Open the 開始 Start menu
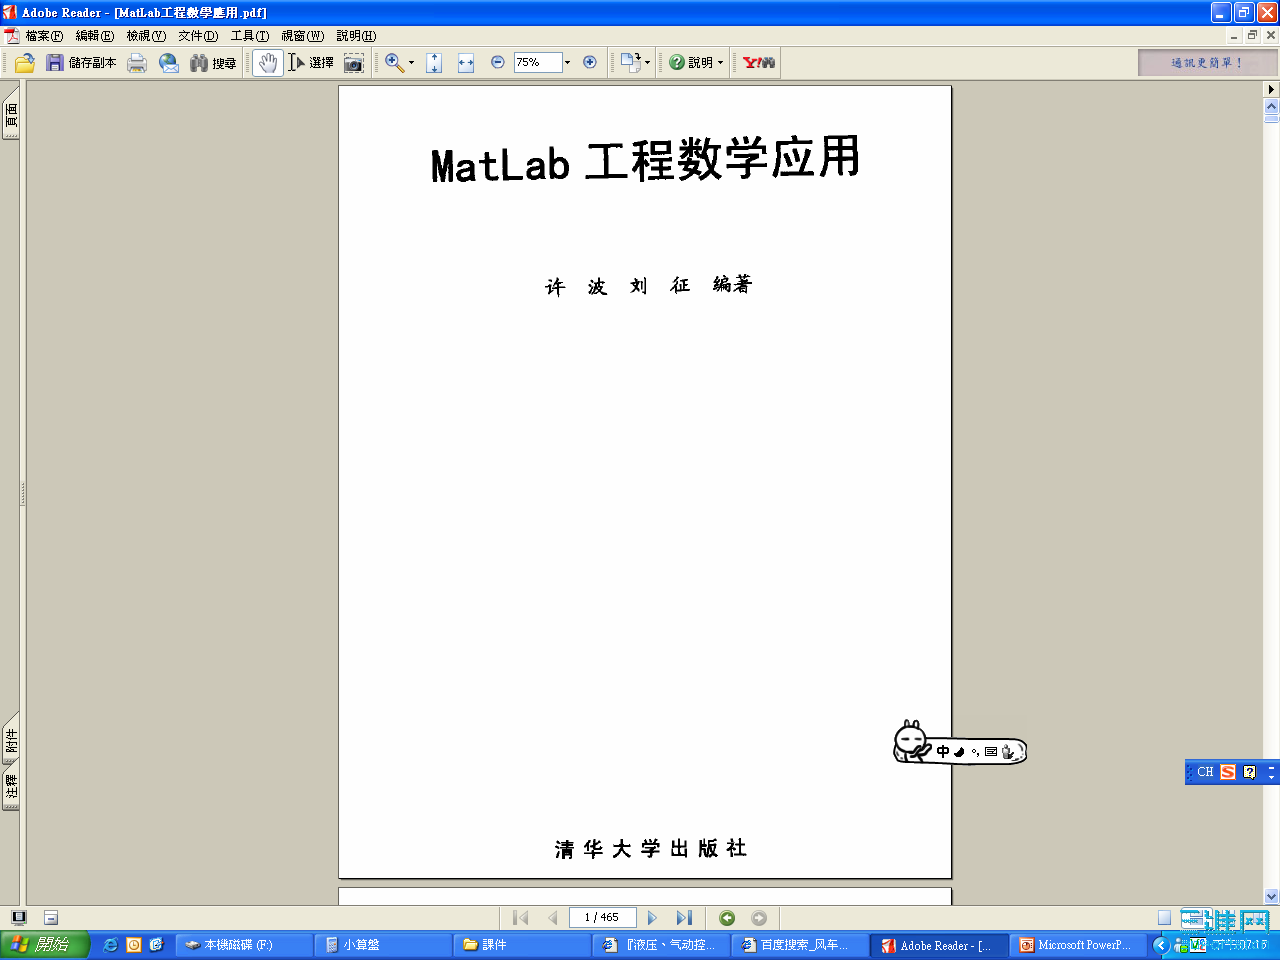The image size is (1280, 960). click(45, 944)
